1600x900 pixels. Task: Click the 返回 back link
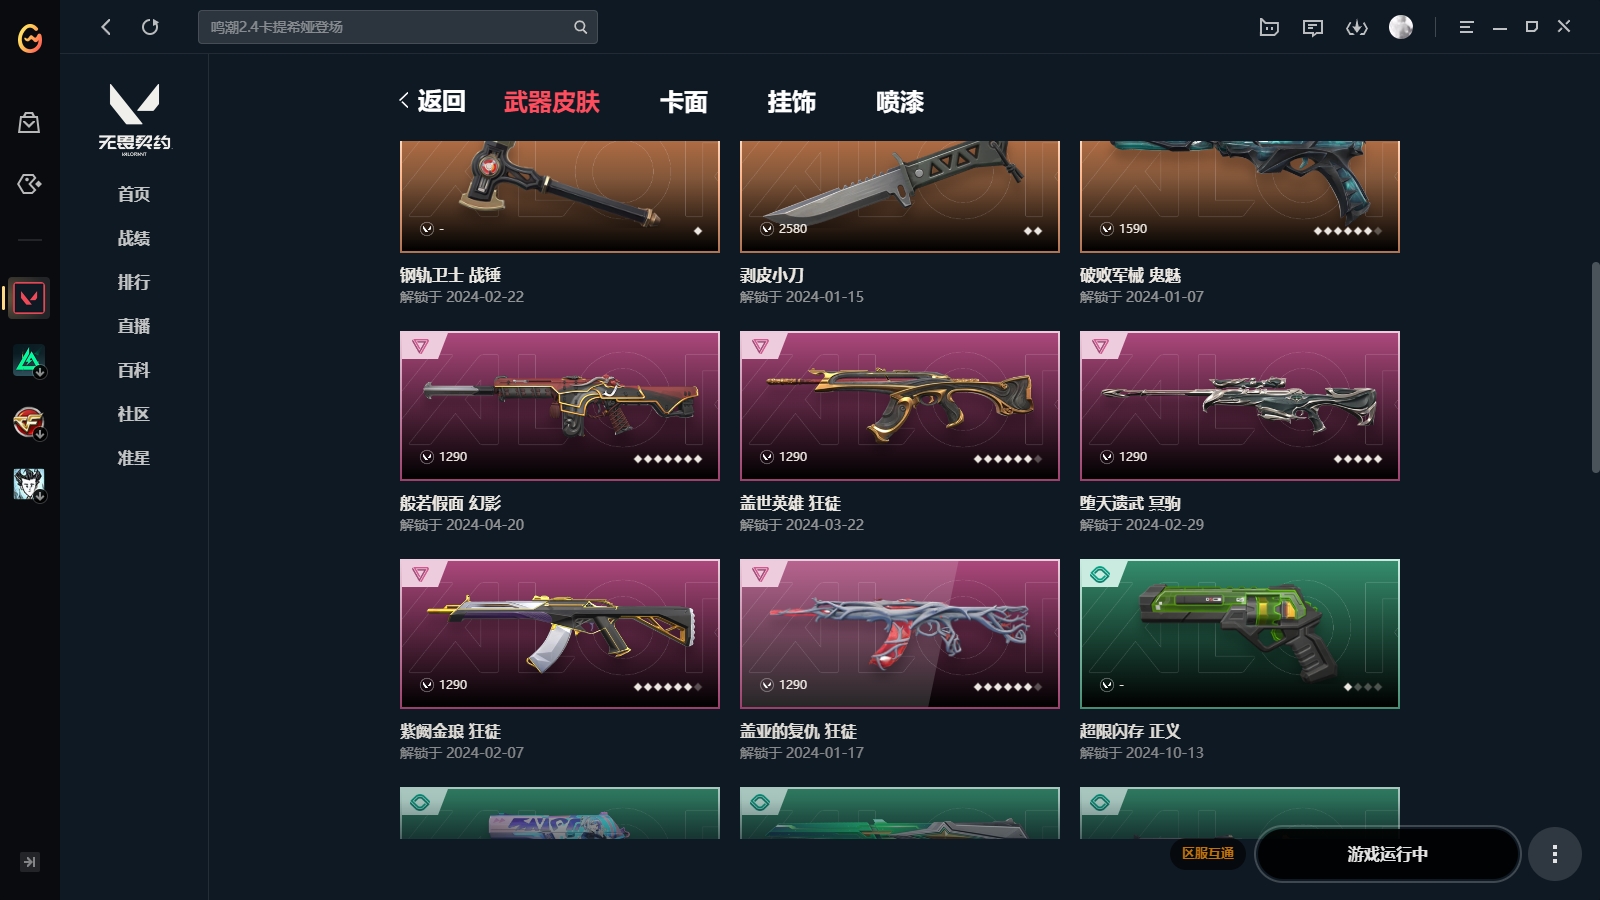pyautogui.click(x=432, y=101)
